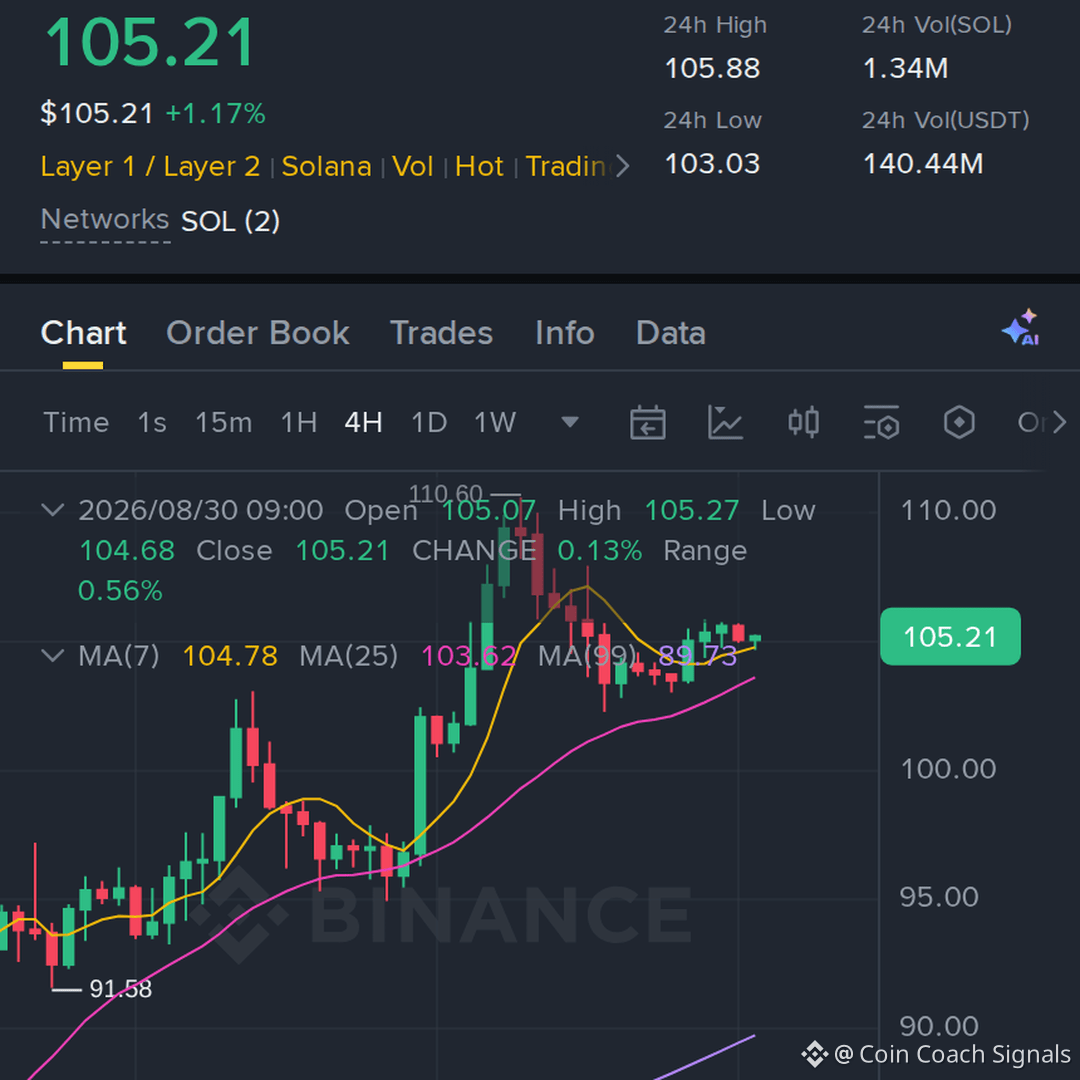
Task: Click the MA(7) value 104.78
Action: click(230, 656)
